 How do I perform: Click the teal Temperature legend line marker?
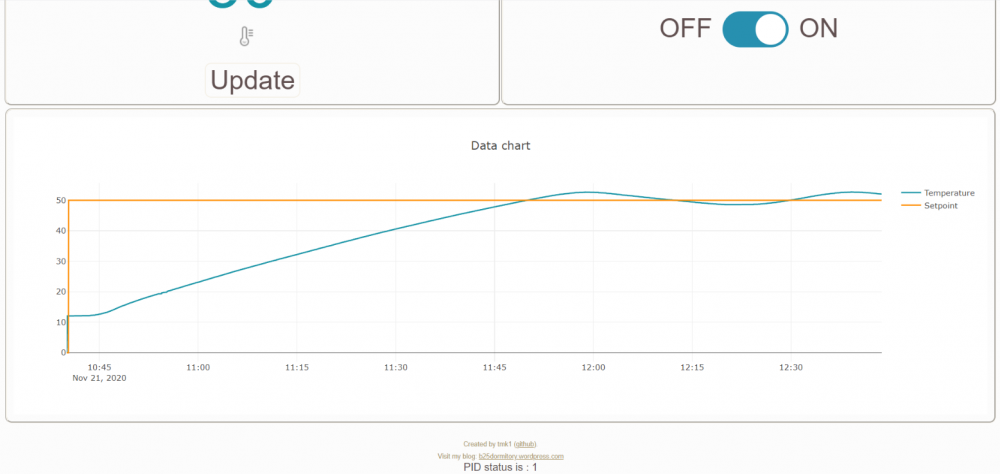(x=911, y=192)
